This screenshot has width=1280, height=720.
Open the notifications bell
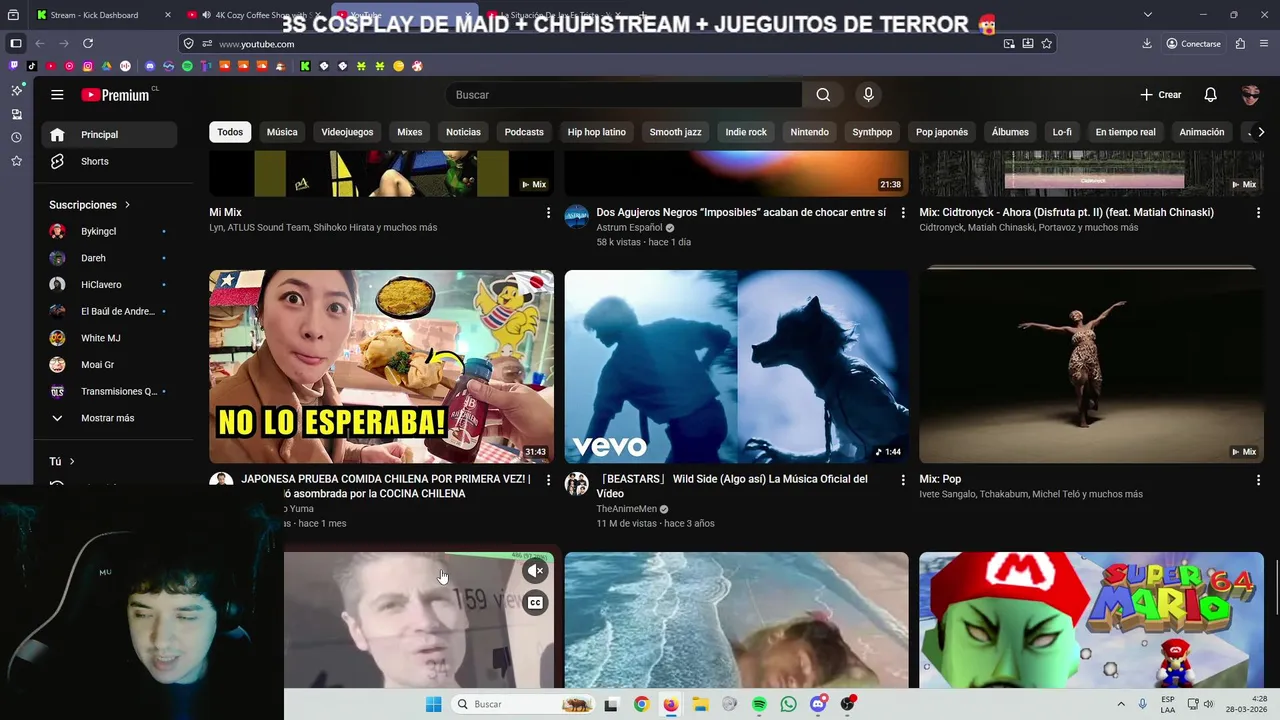[x=1210, y=95]
